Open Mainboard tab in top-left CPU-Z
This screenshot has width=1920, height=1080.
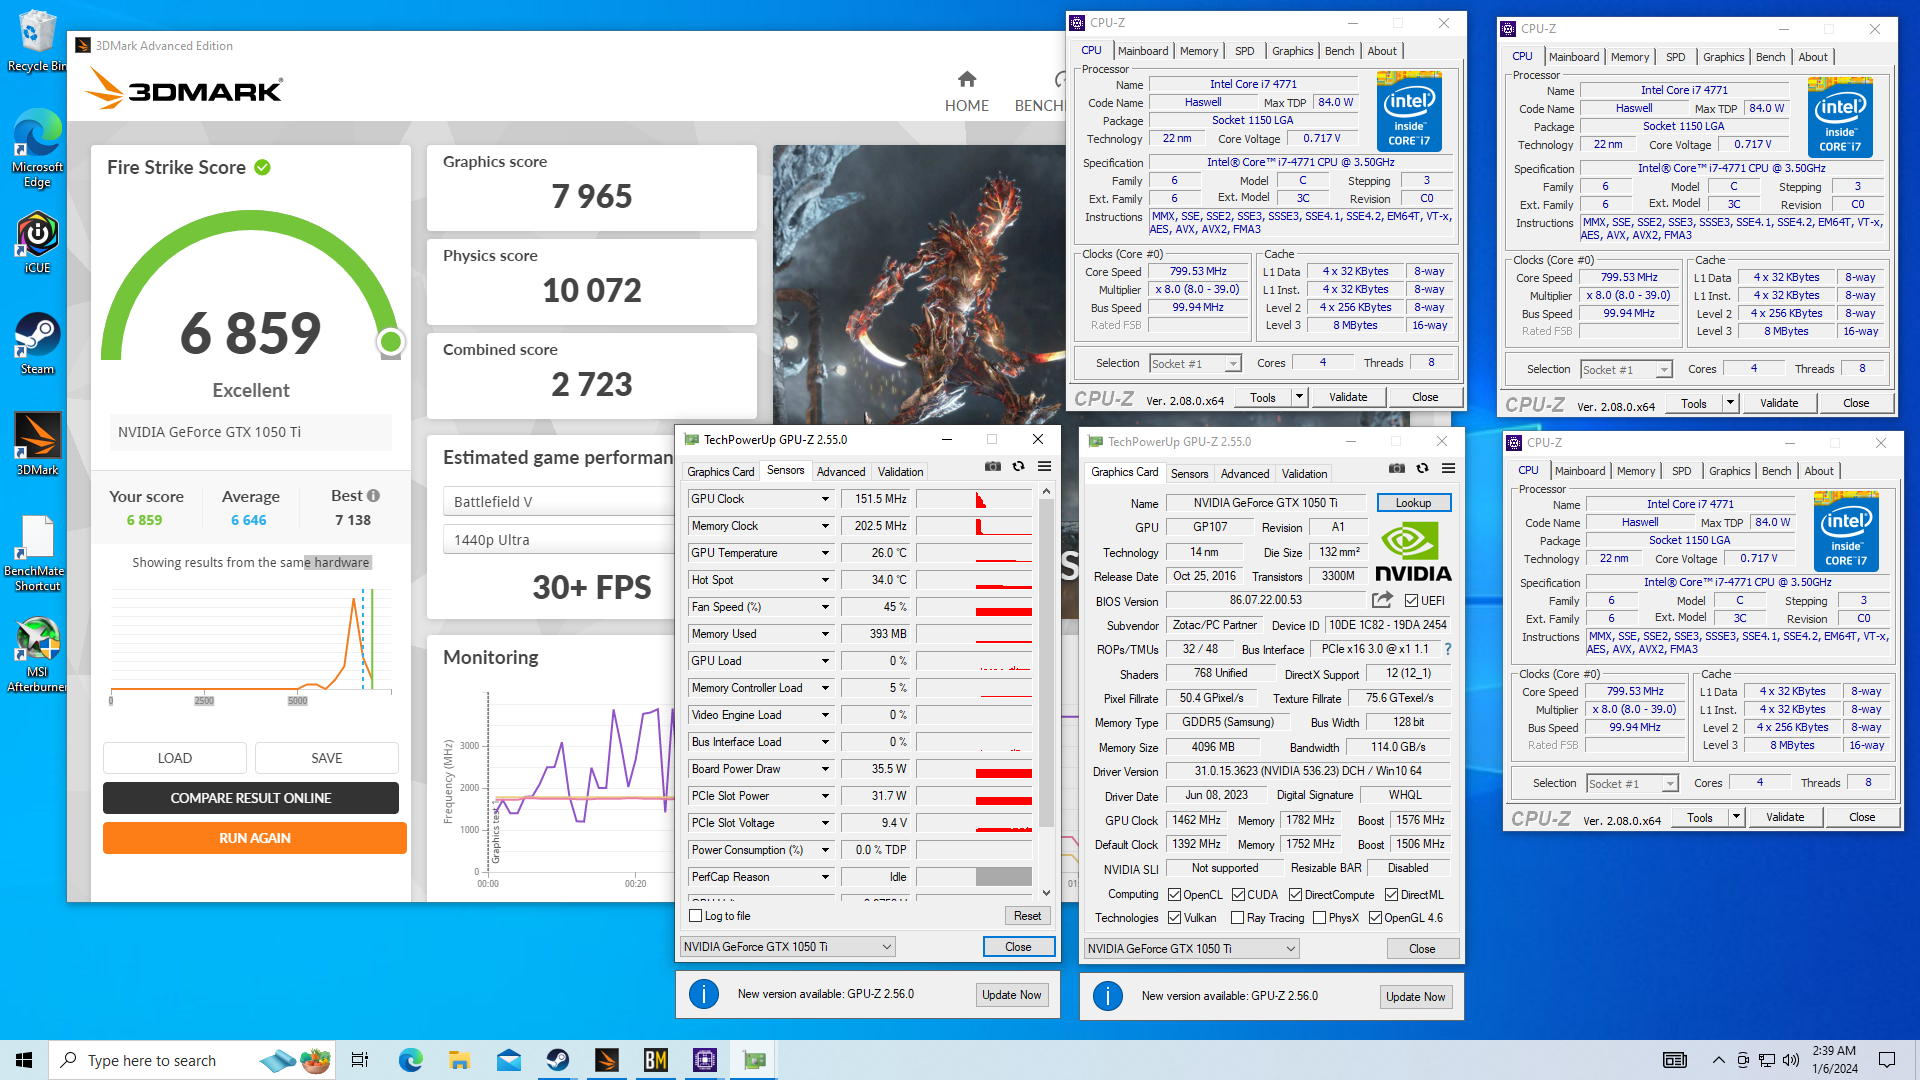click(x=1143, y=51)
